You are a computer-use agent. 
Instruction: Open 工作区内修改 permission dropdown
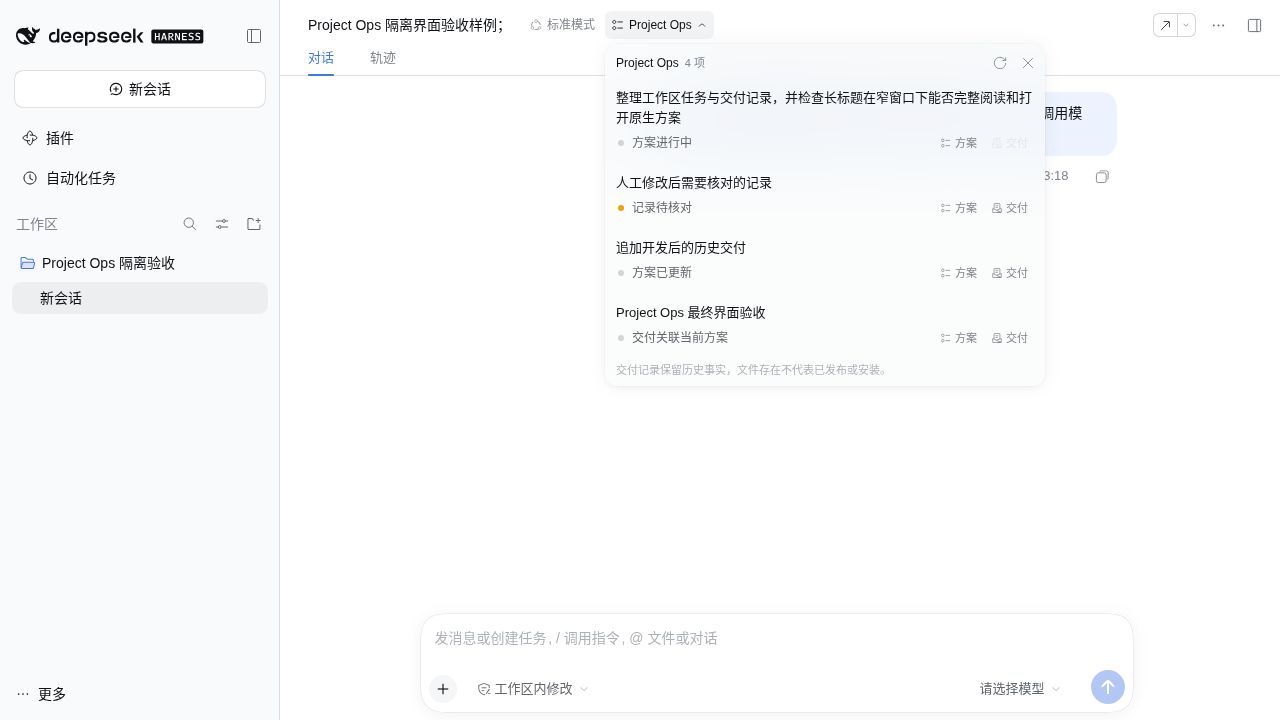point(533,689)
